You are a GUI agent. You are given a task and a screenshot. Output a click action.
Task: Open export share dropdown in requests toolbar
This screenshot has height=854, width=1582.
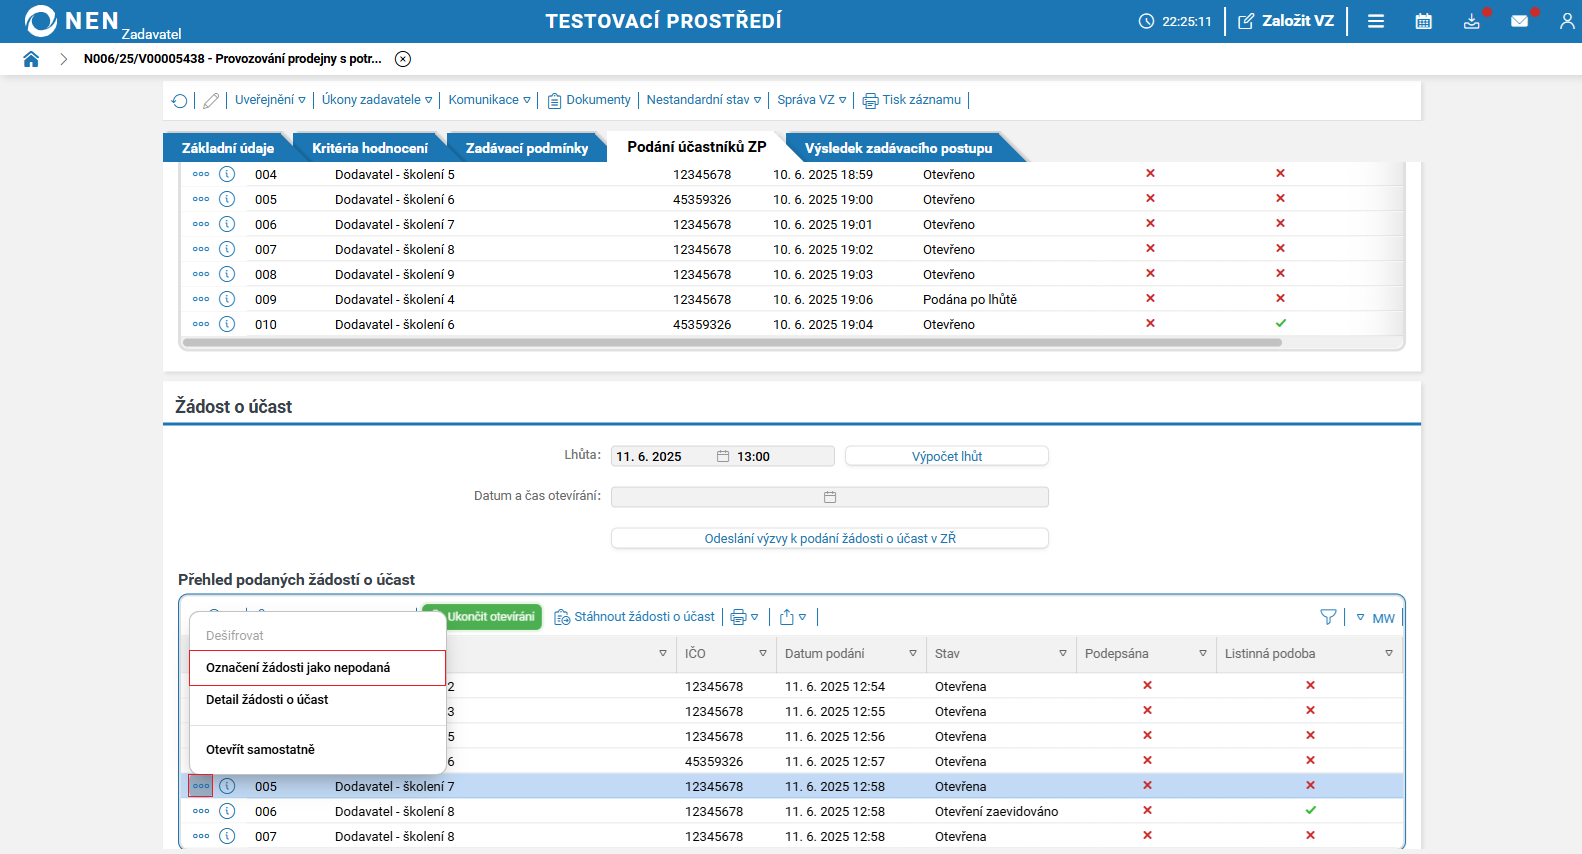(793, 617)
